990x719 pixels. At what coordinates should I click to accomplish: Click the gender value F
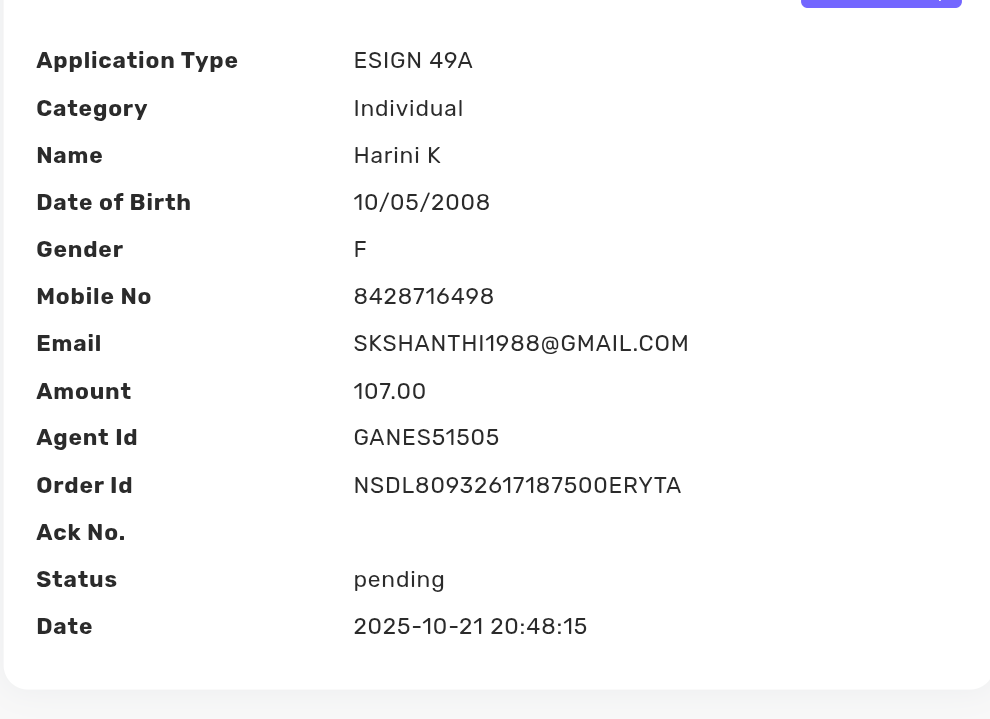tap(360, 250)
